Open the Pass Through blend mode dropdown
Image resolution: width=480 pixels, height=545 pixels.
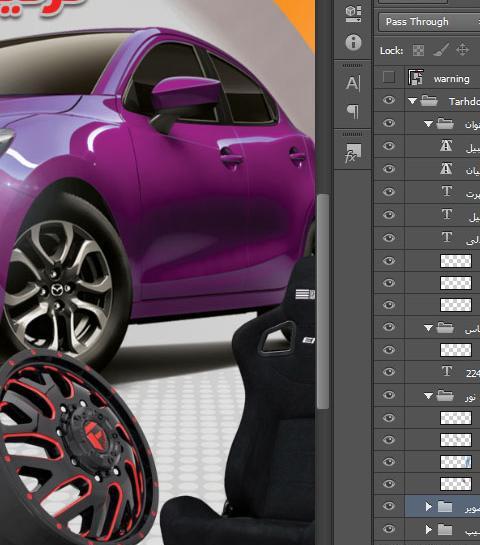(x=429, y=22)
